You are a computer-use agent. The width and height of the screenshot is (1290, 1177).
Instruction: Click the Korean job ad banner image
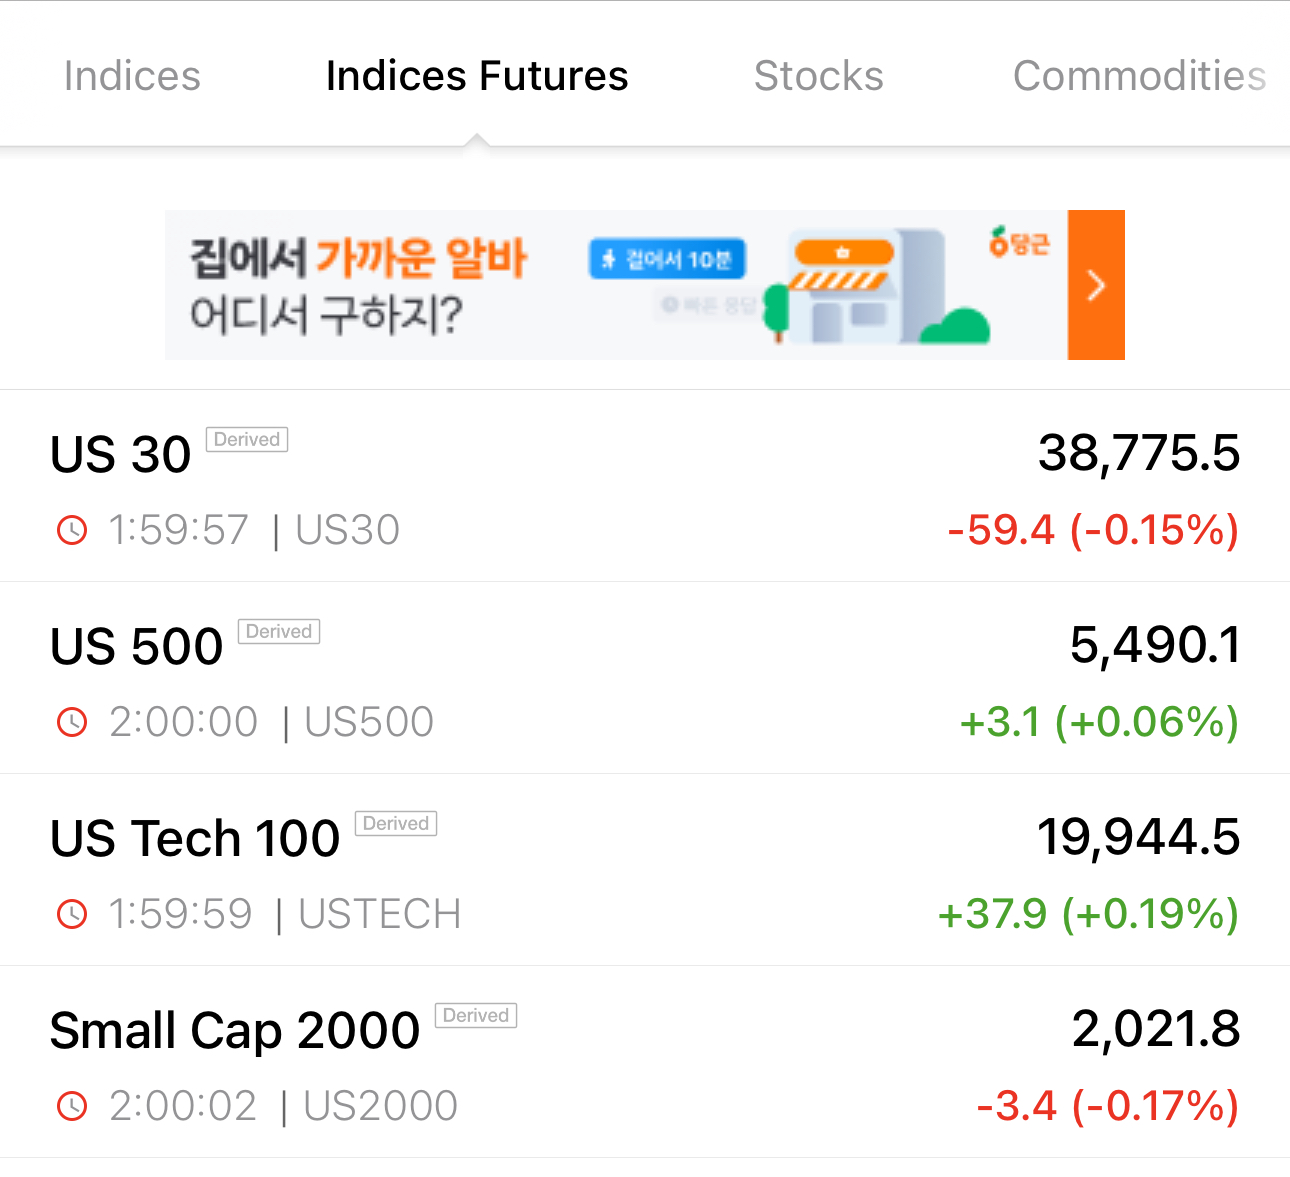point(645,285)
